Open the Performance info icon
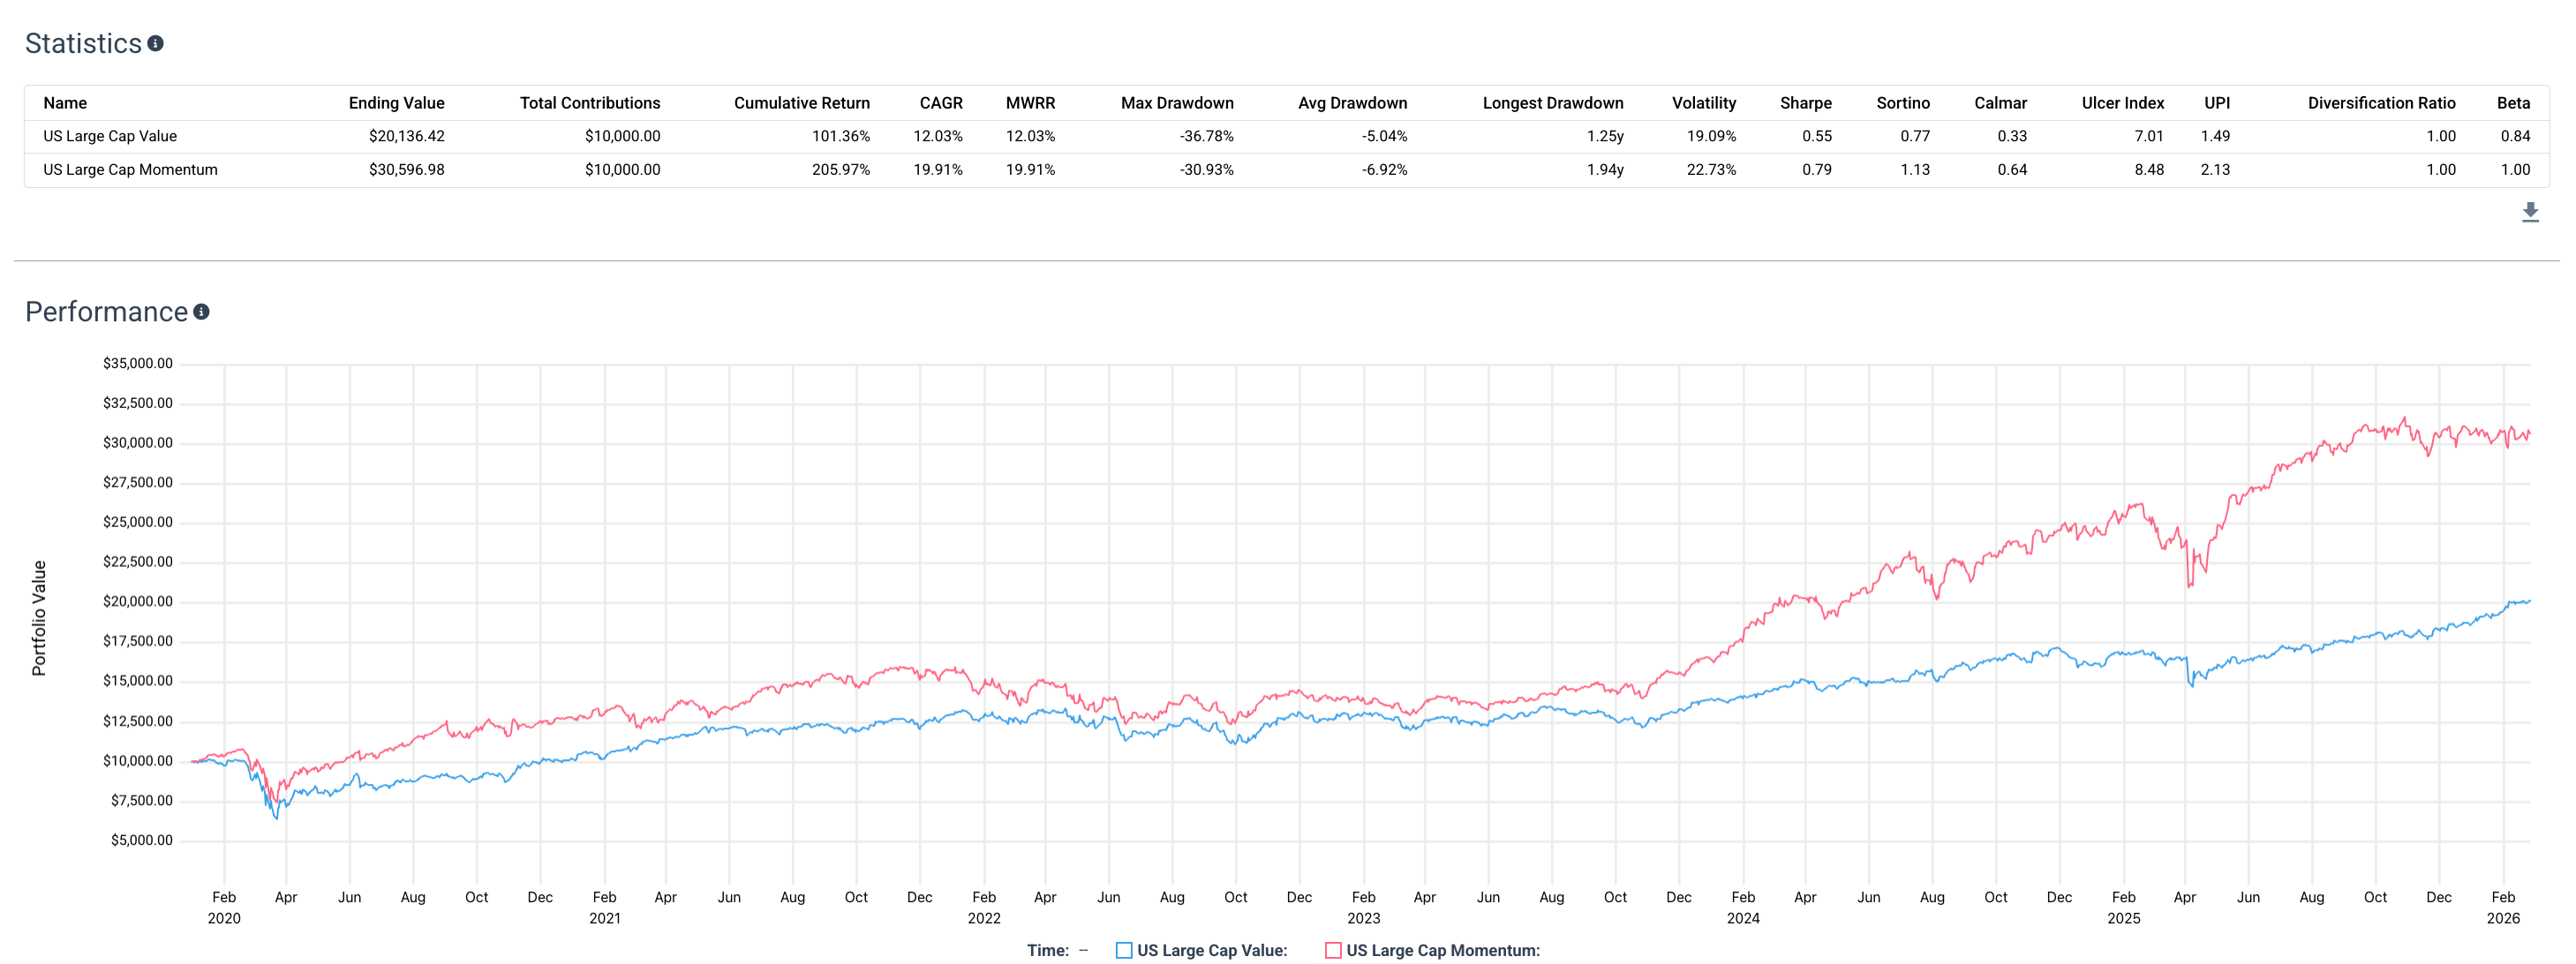2576x964 pixels. pyautogui.click(x=201, y=312)
